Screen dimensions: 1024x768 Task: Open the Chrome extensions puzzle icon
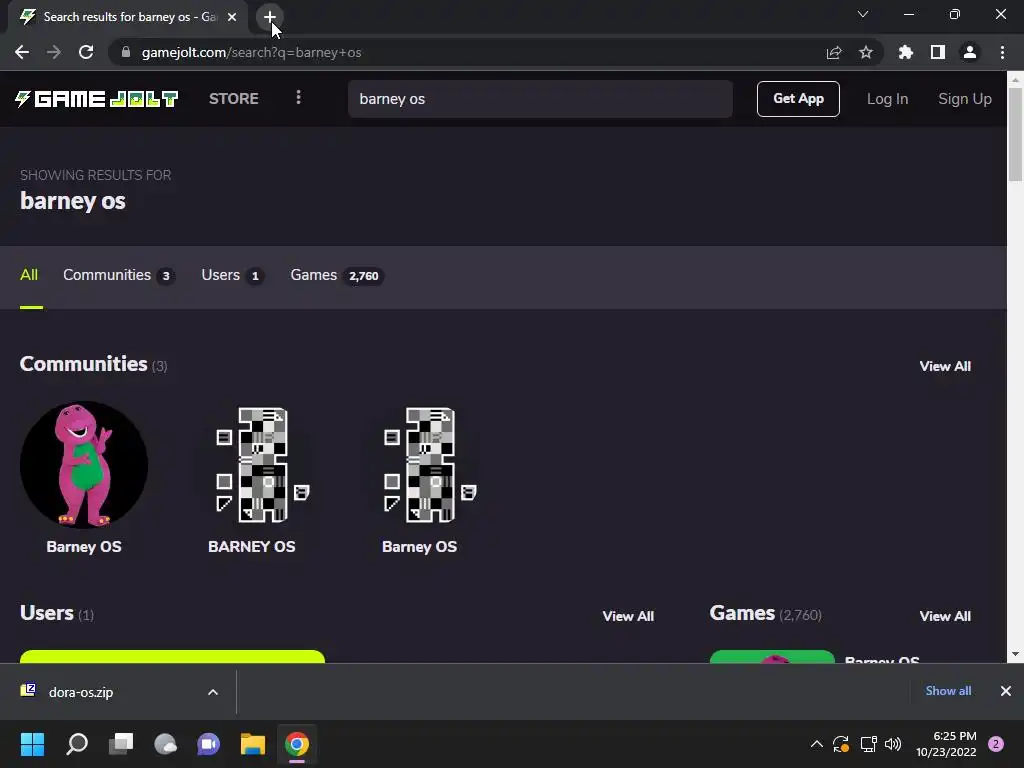[x=905, y=52]
